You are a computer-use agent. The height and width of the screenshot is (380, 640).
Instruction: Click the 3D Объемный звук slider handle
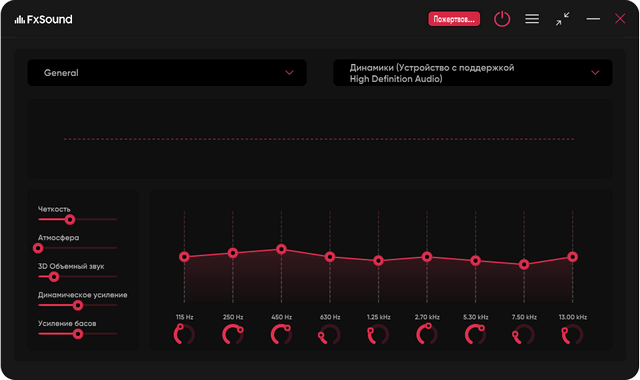(53, 277)
